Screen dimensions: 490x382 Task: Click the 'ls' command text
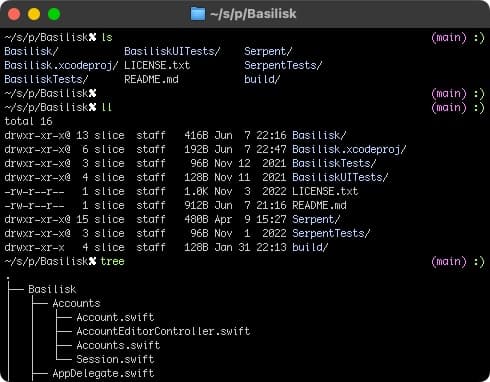[x=107, y=37]
